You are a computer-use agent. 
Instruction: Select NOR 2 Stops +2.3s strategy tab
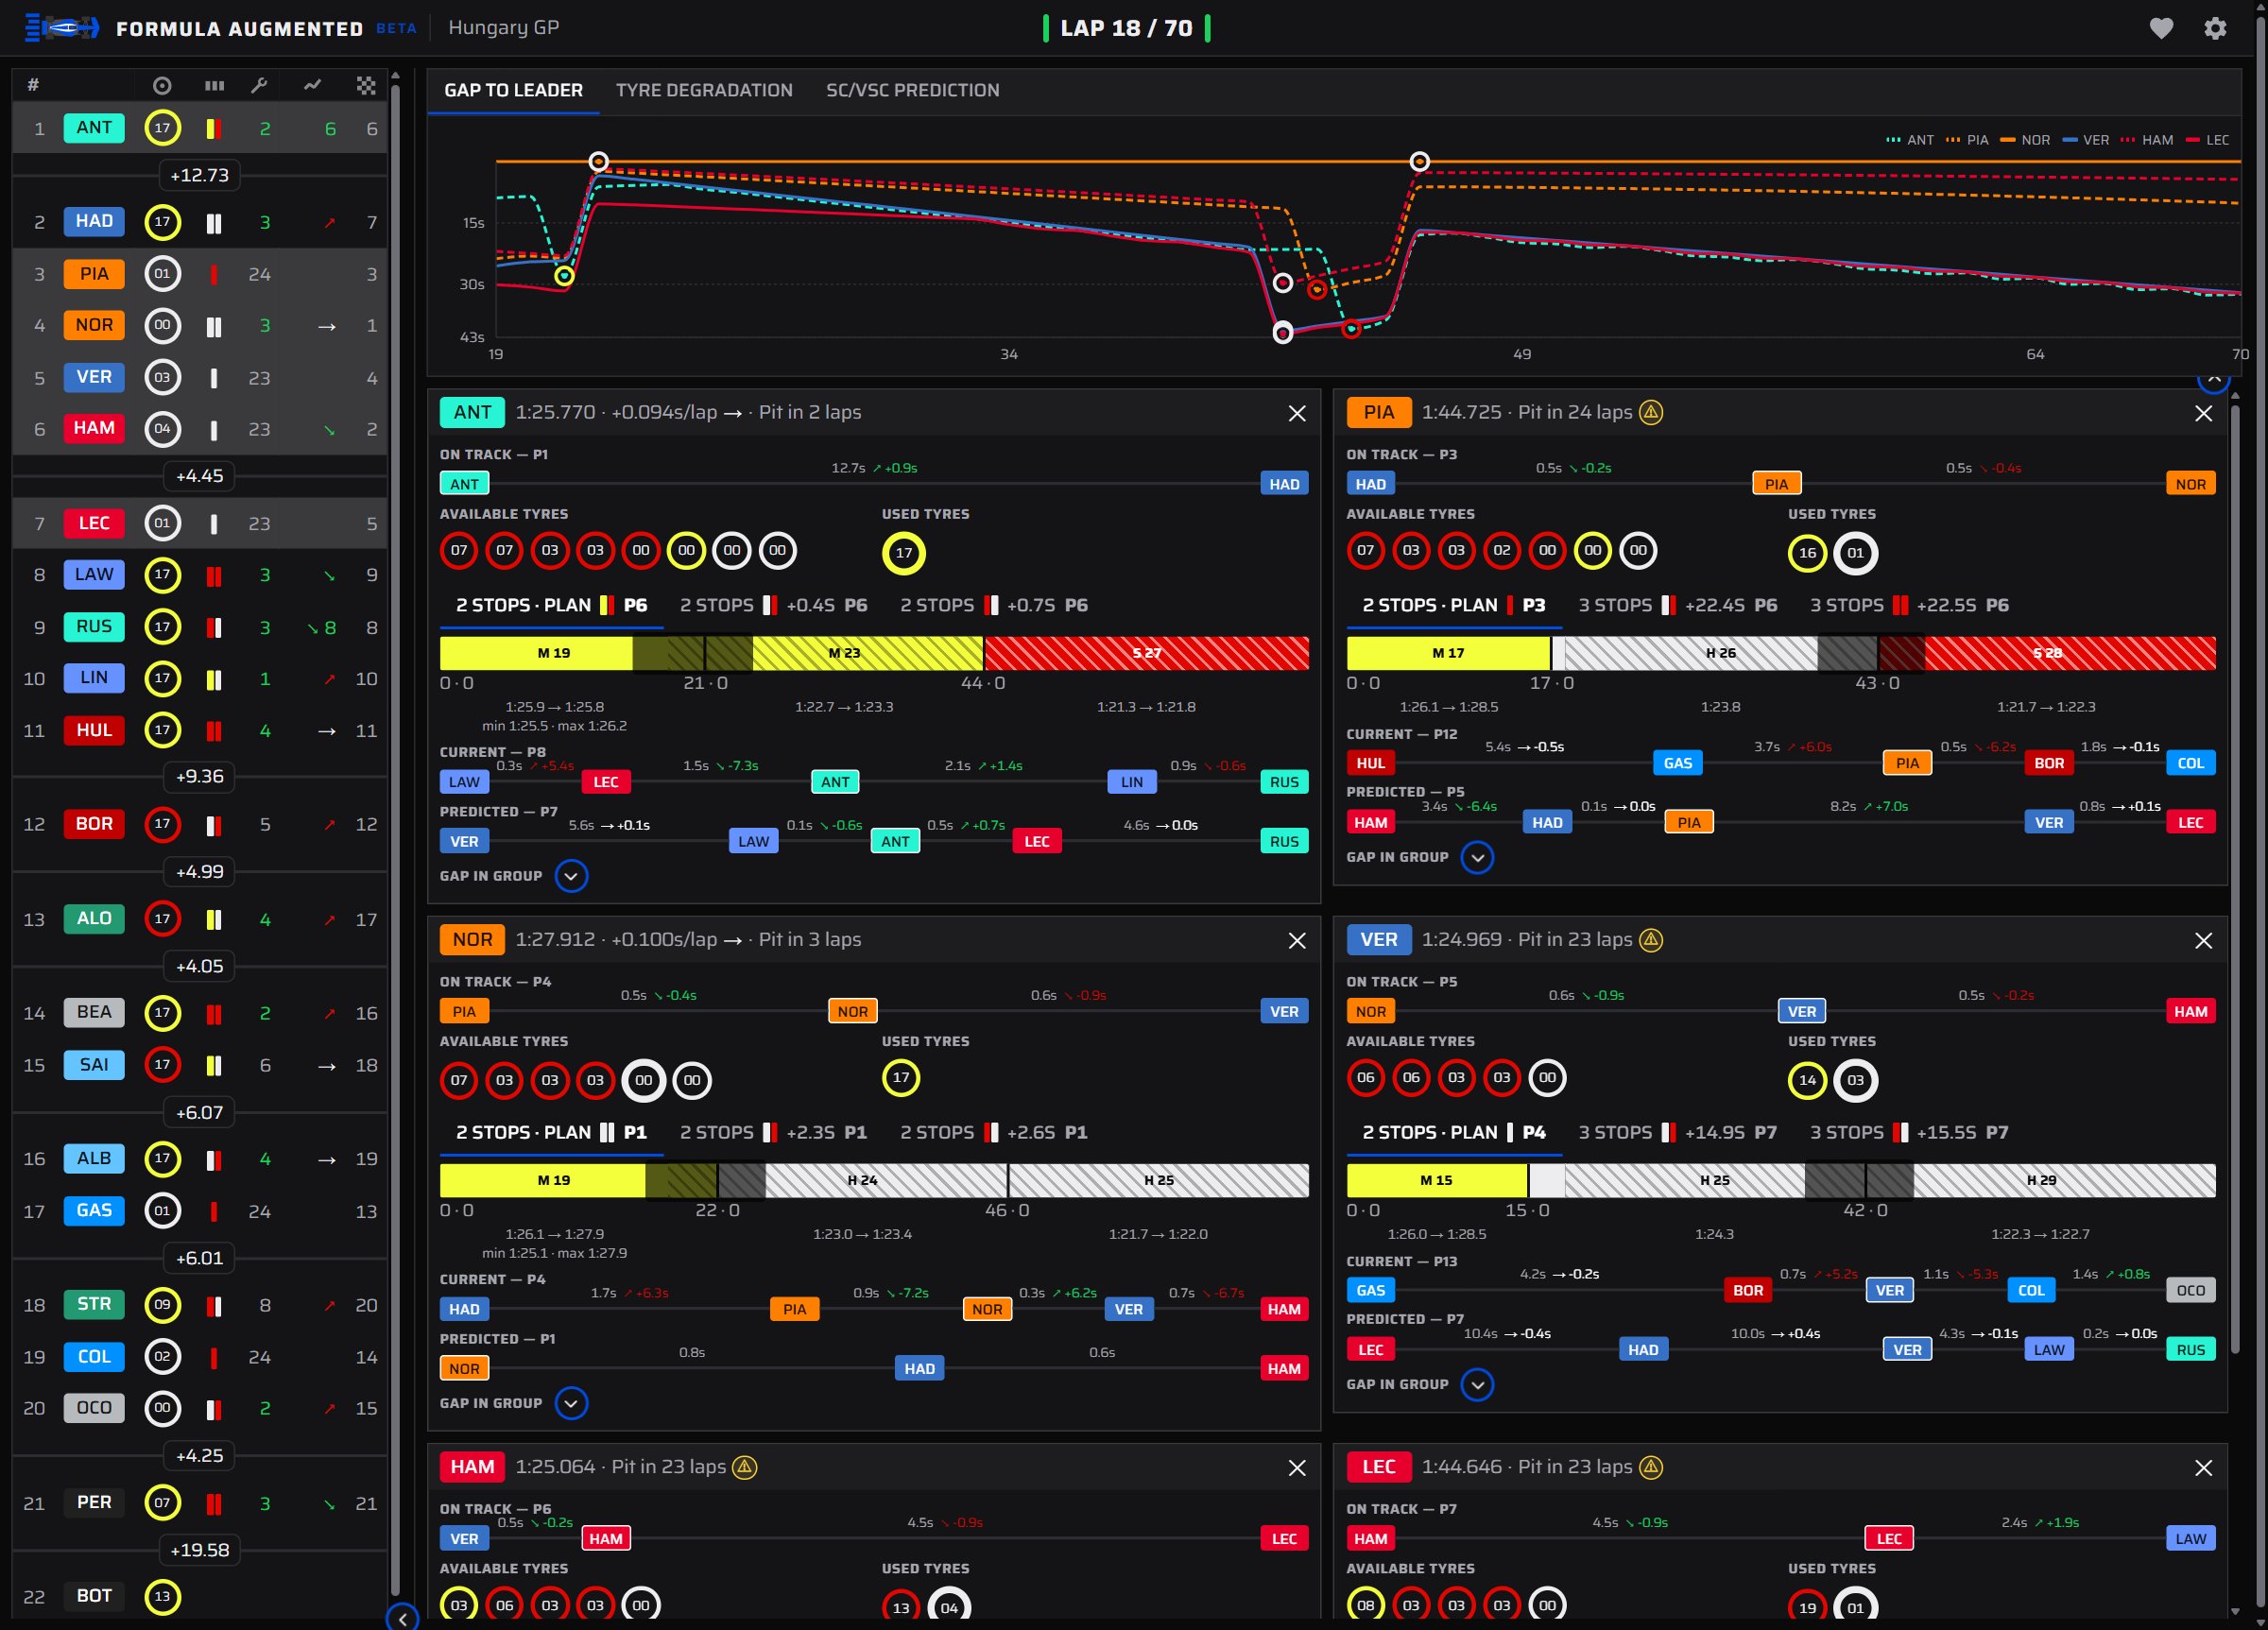tap(773, 1132)
